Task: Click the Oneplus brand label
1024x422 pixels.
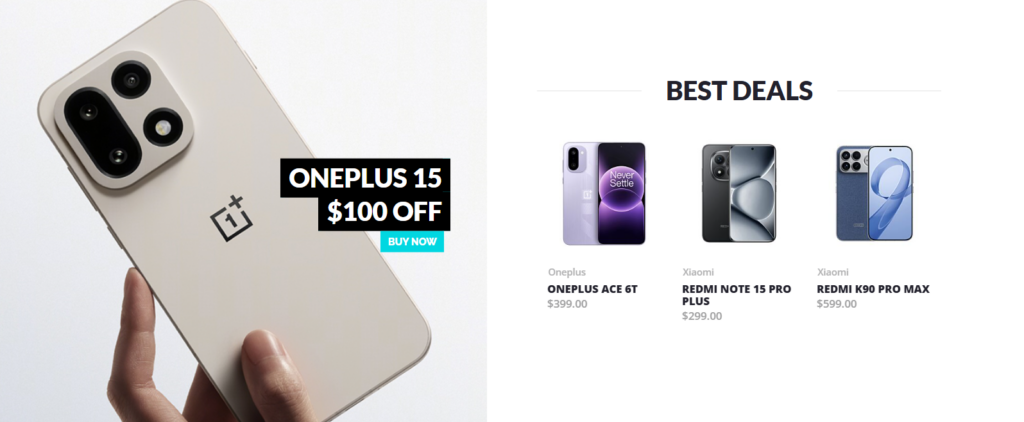Action: (x=567, y=272)
